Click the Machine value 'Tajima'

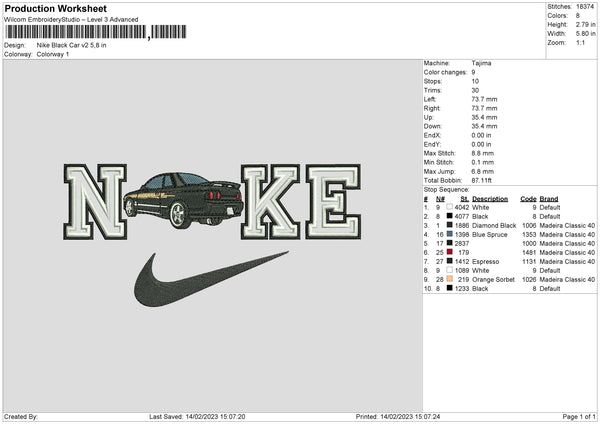481,63
